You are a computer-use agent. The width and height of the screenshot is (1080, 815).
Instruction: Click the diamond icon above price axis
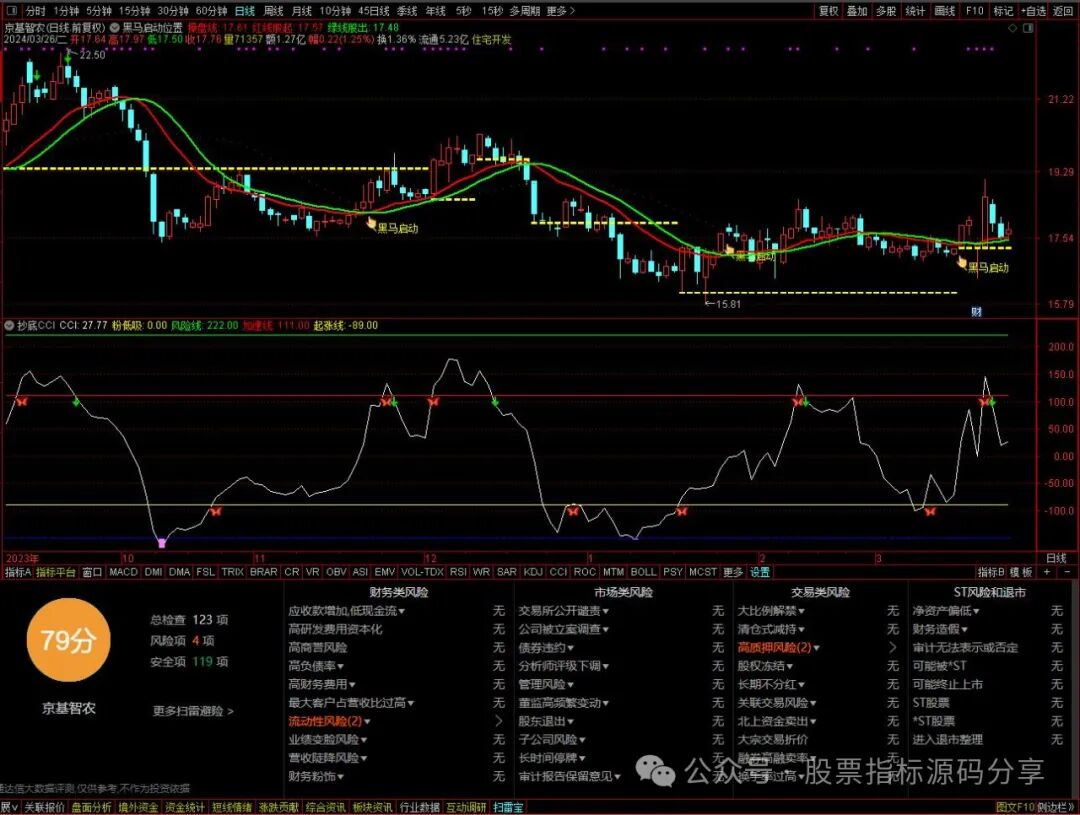pos(1012,28)
